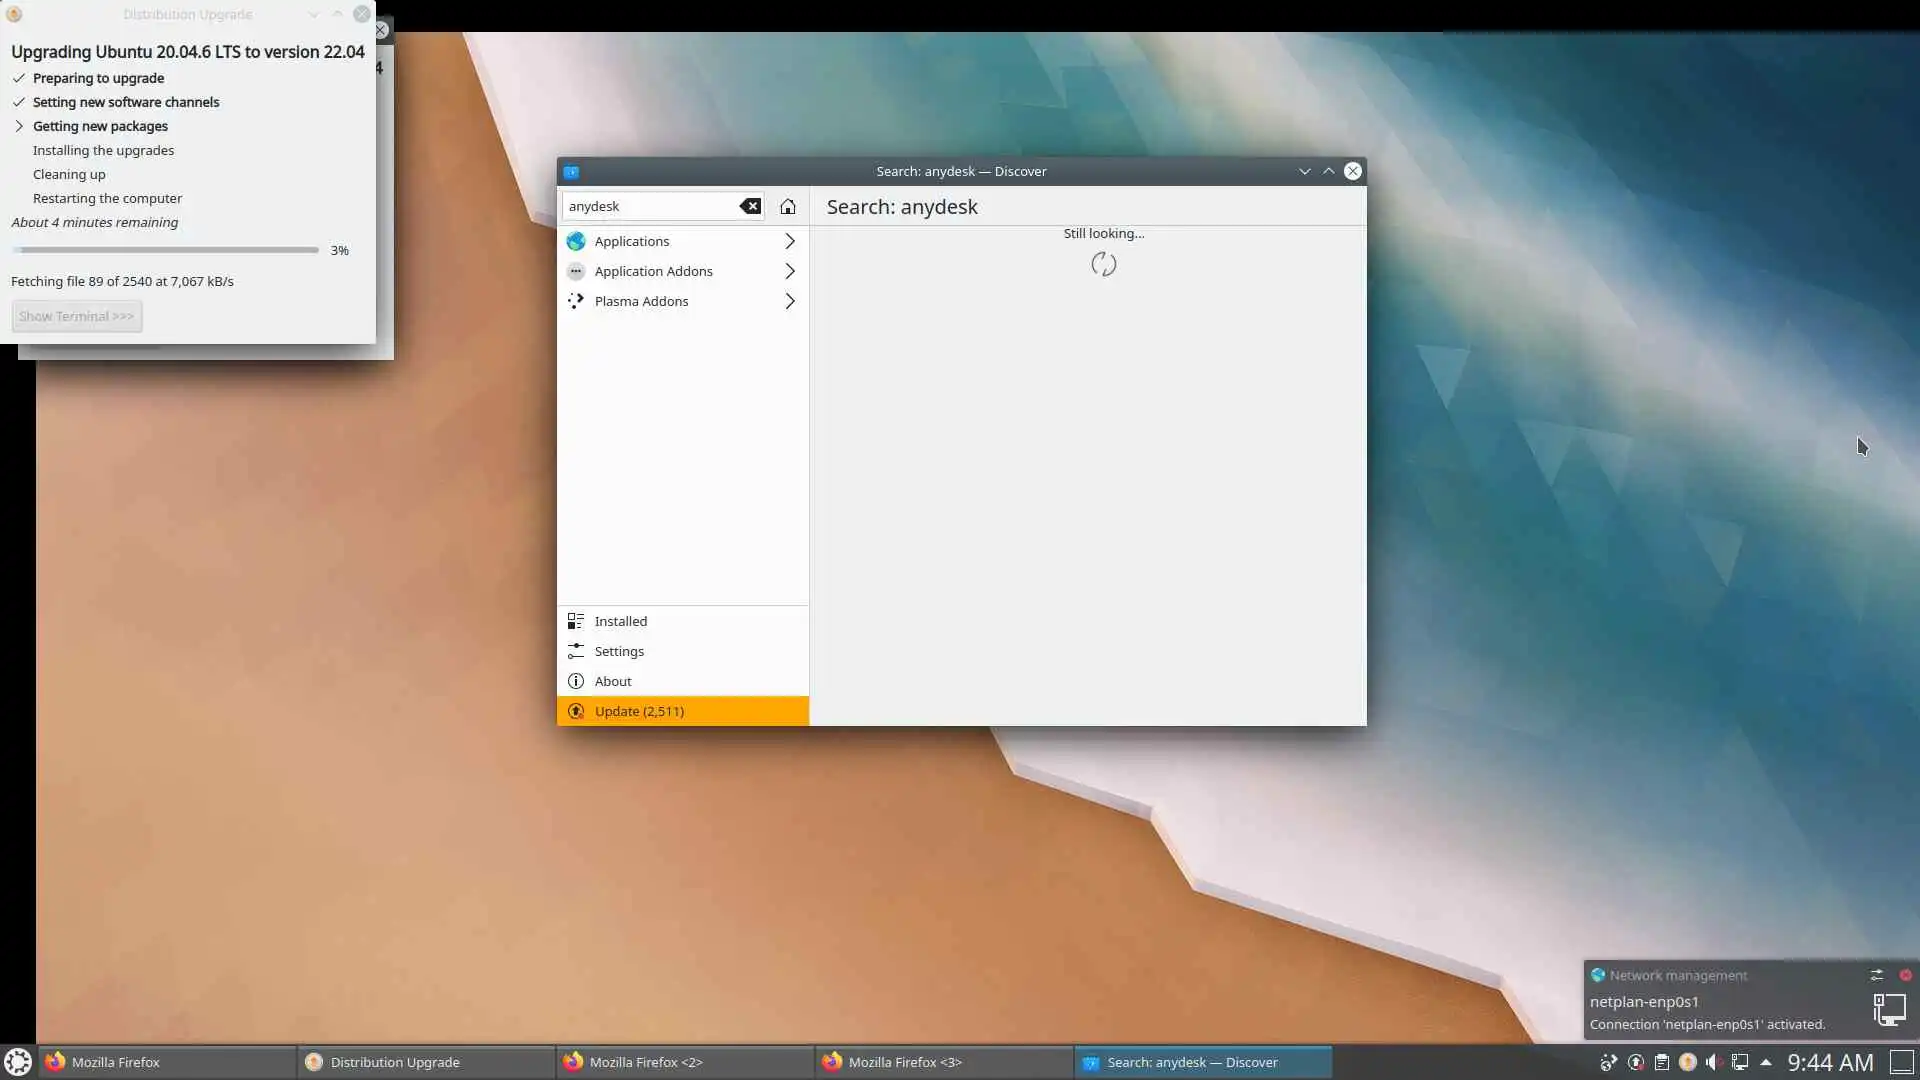Image resolution: width=1920 pixels, height=1080 pixels.
Task: Dismiss the Network management notification
Action: pos(1905,975)
